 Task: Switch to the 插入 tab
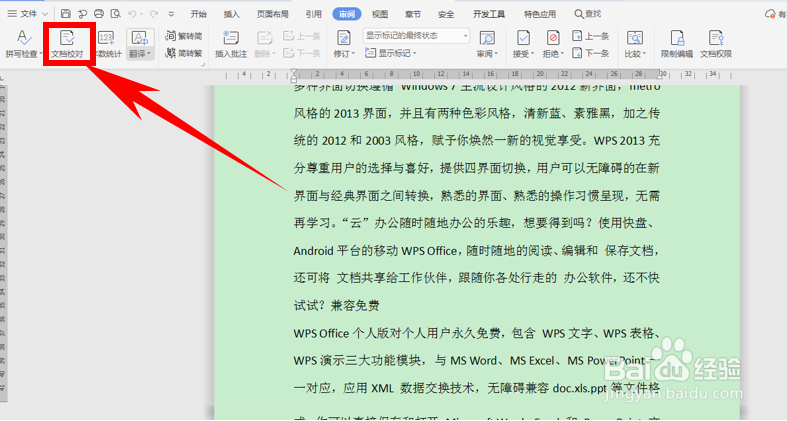coord(231,14)
